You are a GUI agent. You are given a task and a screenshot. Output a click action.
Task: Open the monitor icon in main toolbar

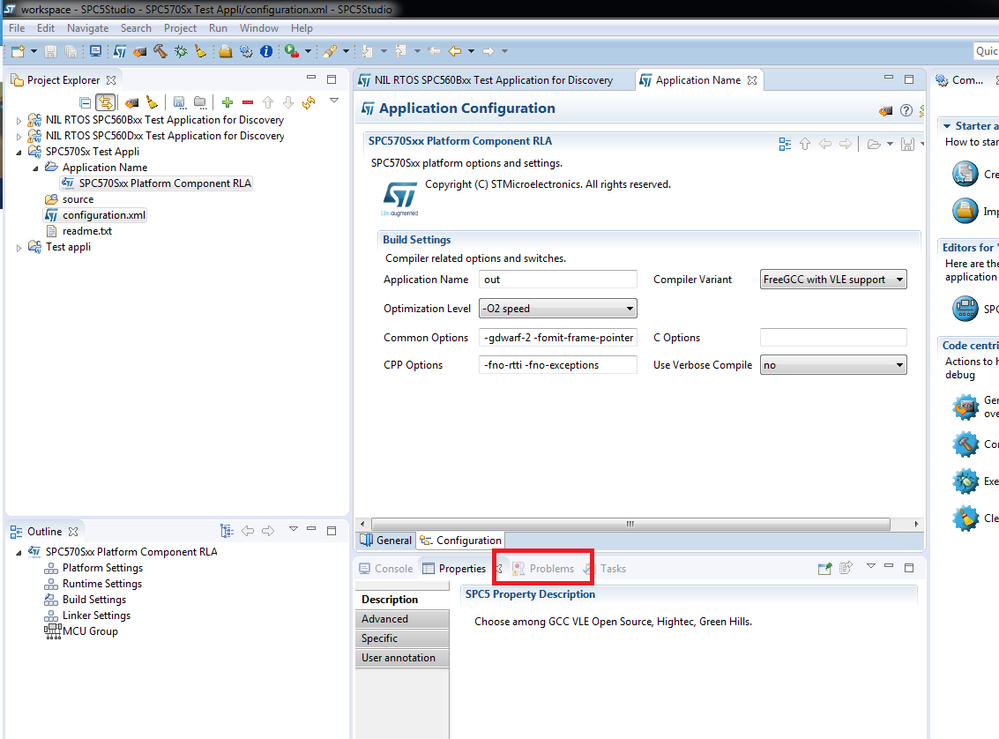point(96,51)
